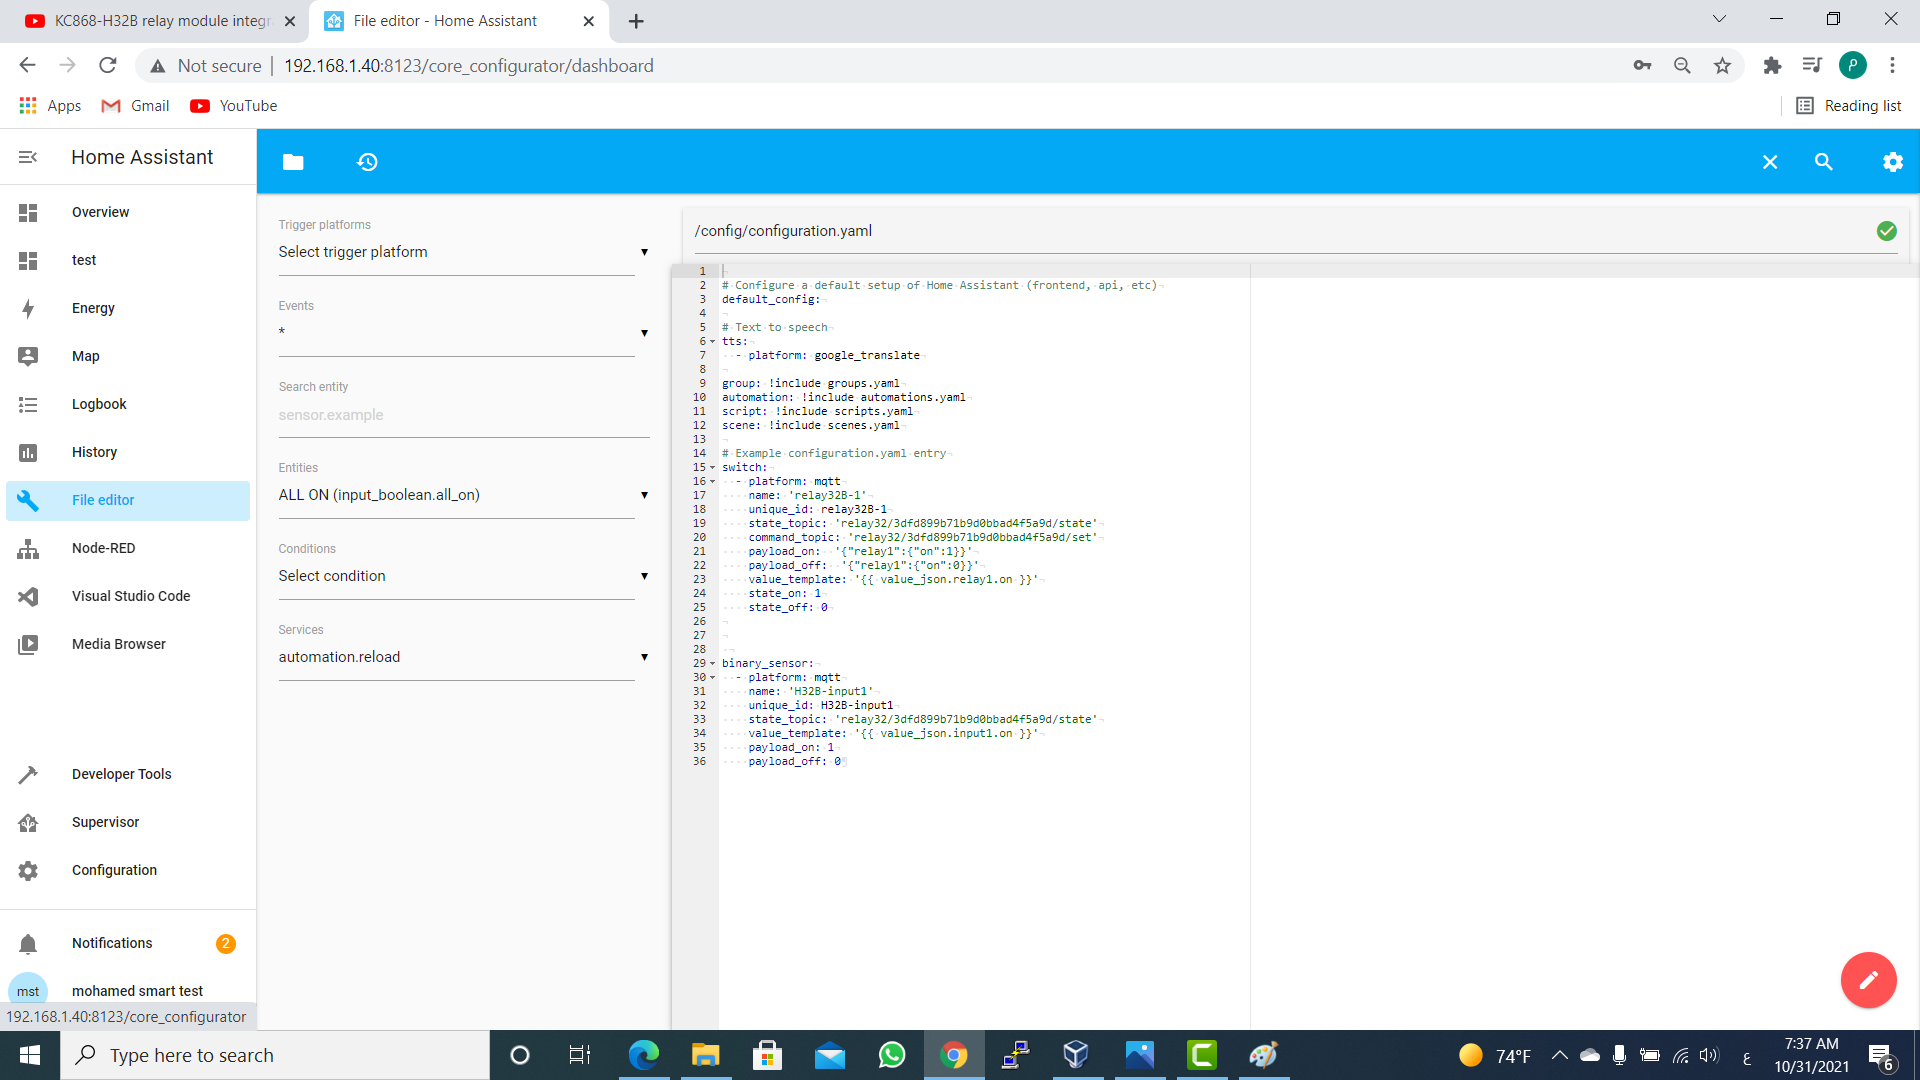Screen dimensions: 1920x1080
Task: Collapse the Home Assistant sidebar menu
Action: pyautogui.click(x=28, y=157)
